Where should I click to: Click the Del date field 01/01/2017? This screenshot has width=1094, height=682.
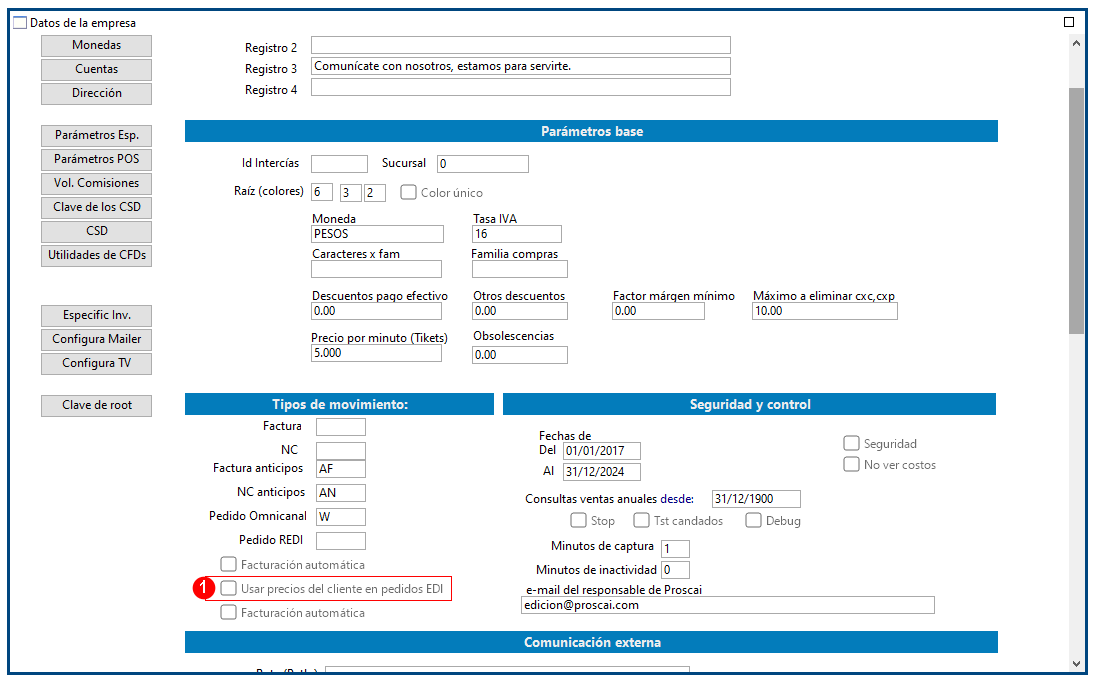click(x=601, y=451)
